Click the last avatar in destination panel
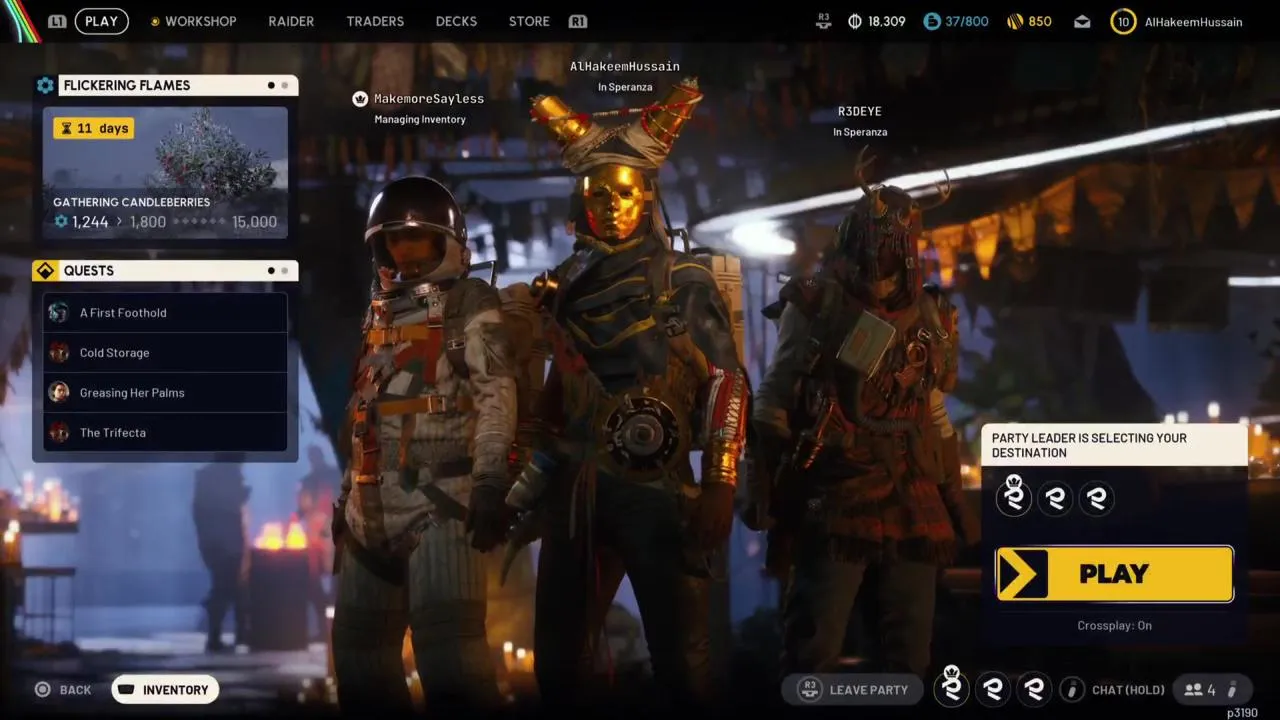This screenshot has height=720, width=1280. pyautogui.click(x=1097, y=498)
